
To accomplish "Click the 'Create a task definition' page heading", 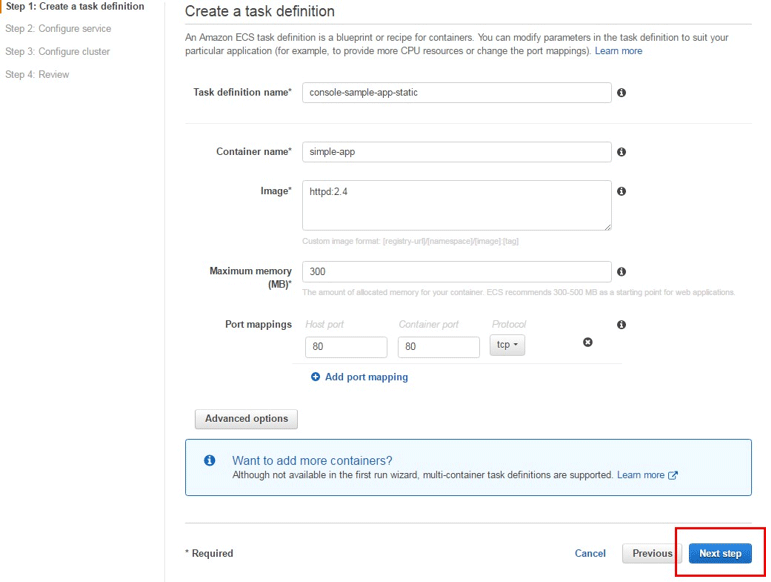I will [260, 11].
